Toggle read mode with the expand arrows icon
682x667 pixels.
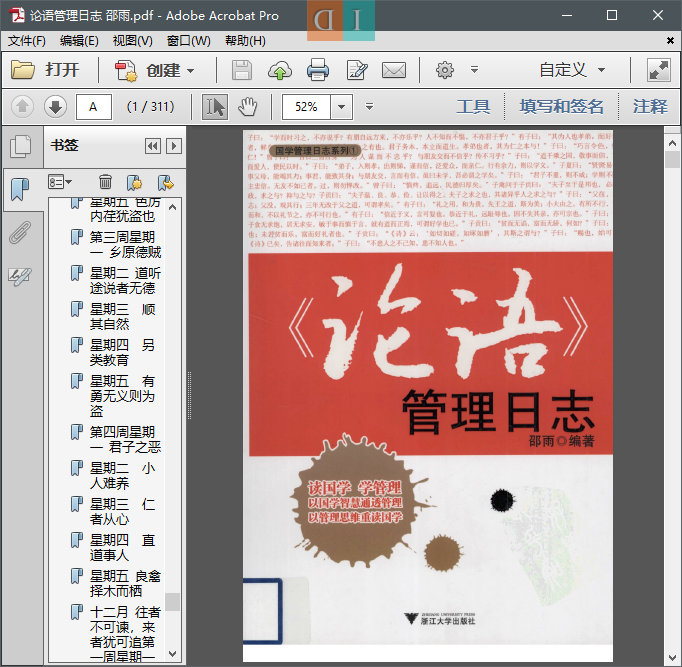pos(659,70)
